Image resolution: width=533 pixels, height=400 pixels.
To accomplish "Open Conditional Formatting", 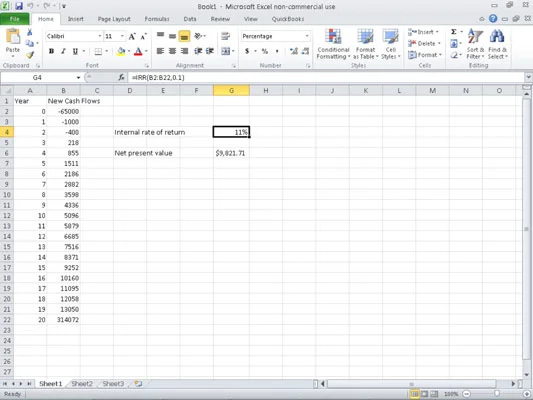I will (333, 45).
